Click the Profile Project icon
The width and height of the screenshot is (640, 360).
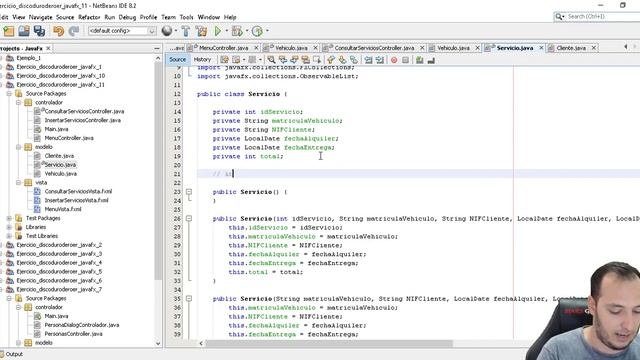[257, 31]
